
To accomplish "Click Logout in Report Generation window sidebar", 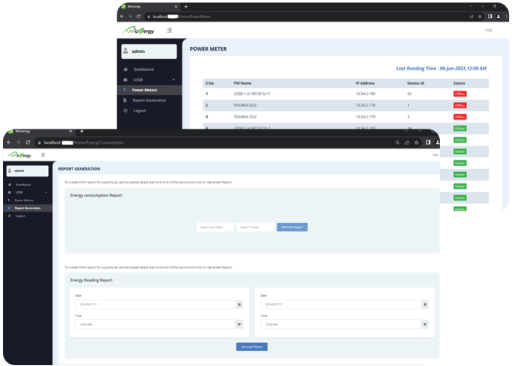I will 20,216.
